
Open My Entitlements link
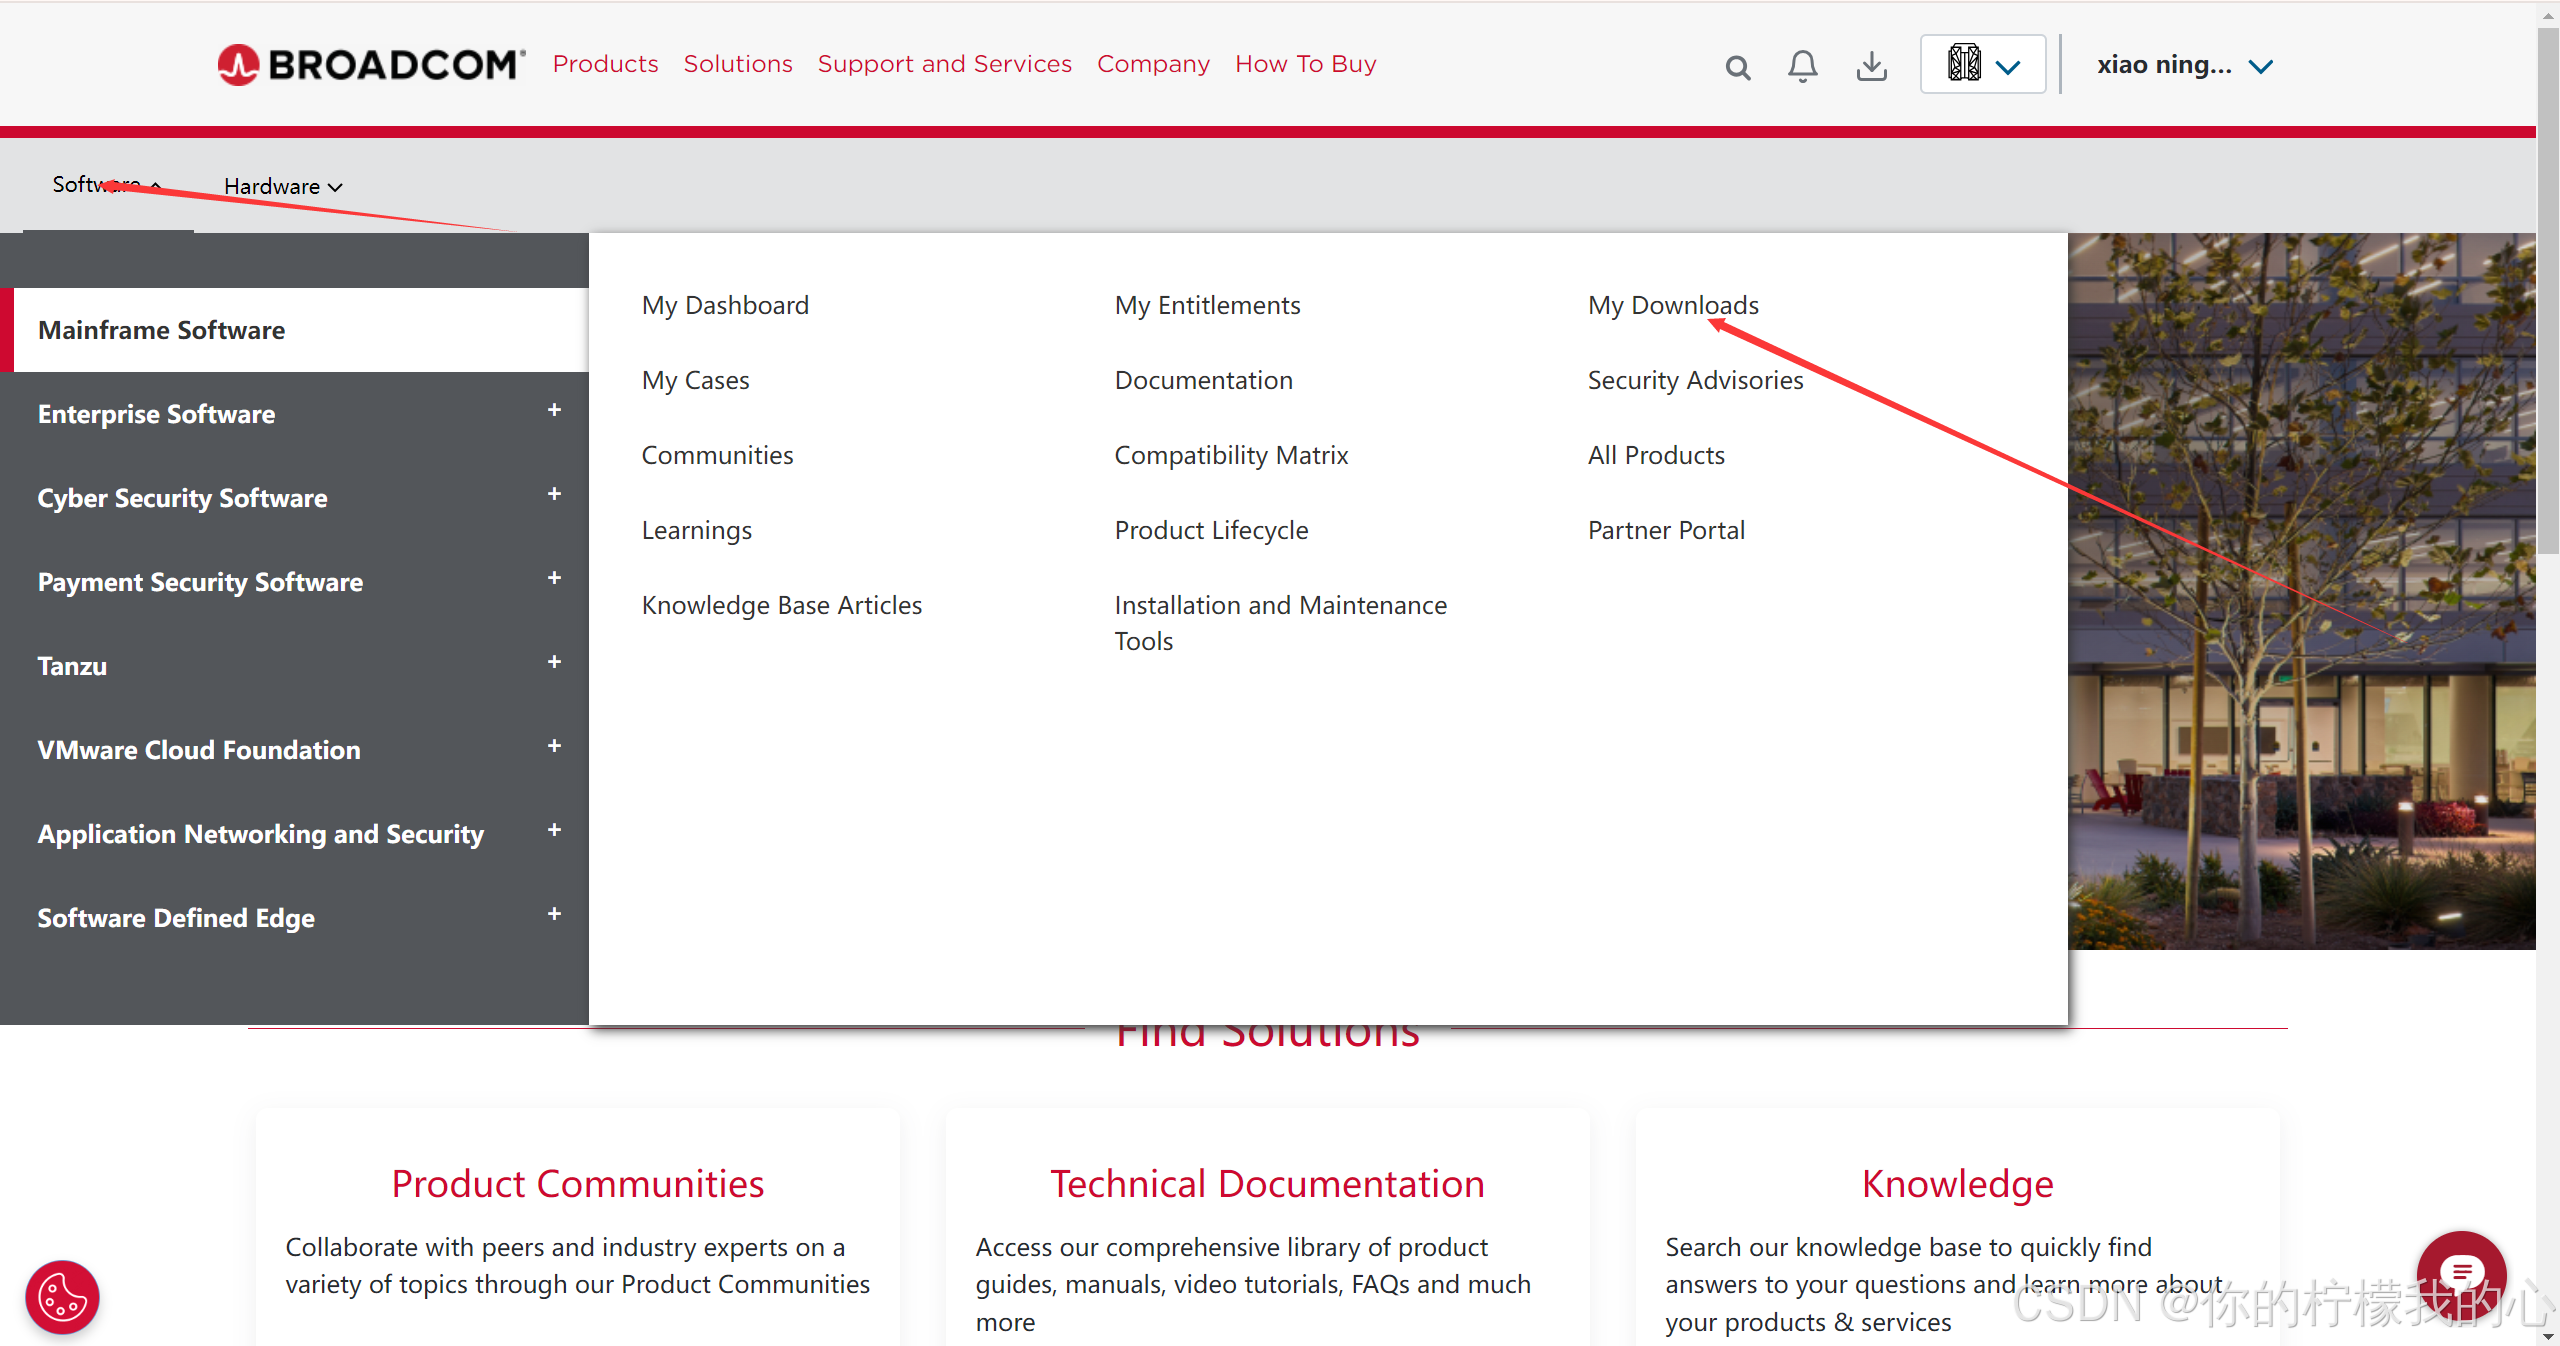[x=1207, y=305]
